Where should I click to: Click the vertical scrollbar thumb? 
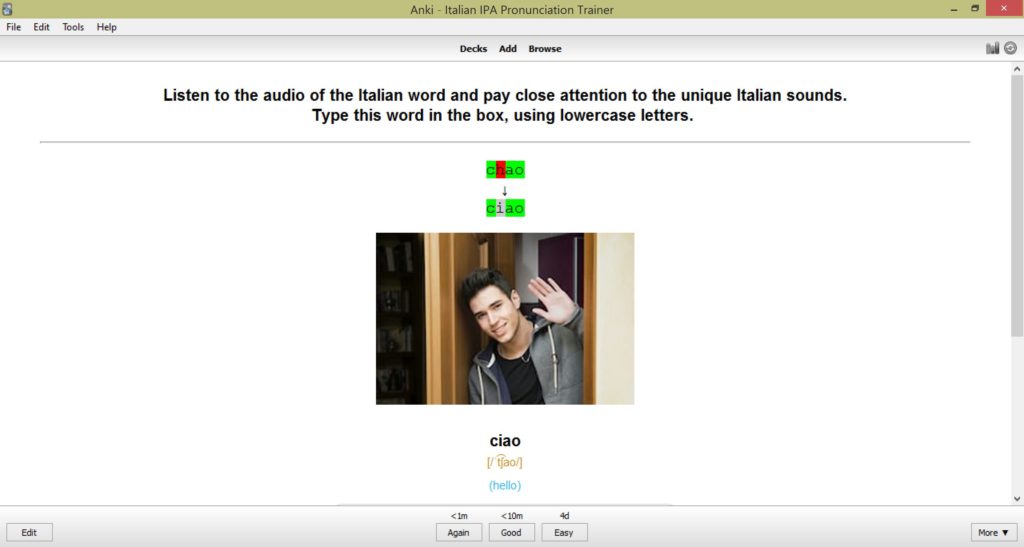[x=1017, y=206]
